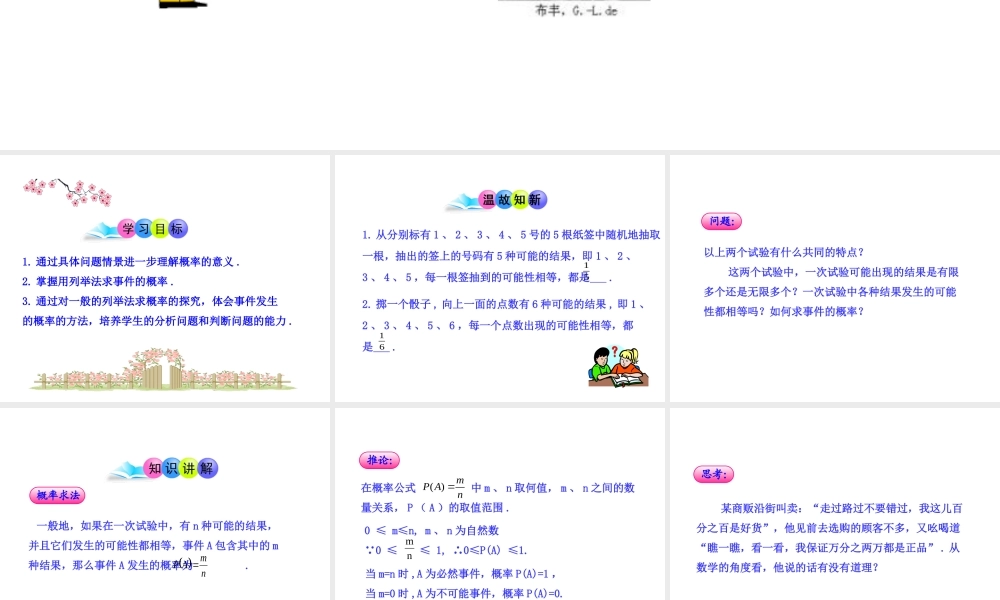Toggle the 思考: label badge
This screenshot has width=1000, height=600.
[x=713, y=473]
